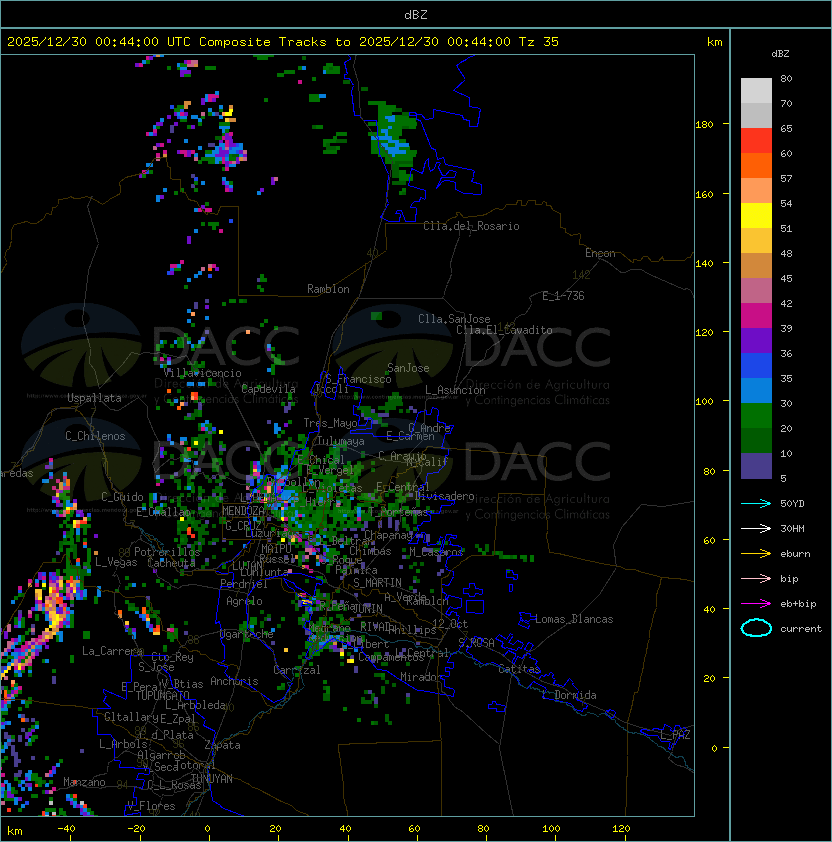Click the 'Ugarteche' map label

pyautogui.click(x=247, y=634)
